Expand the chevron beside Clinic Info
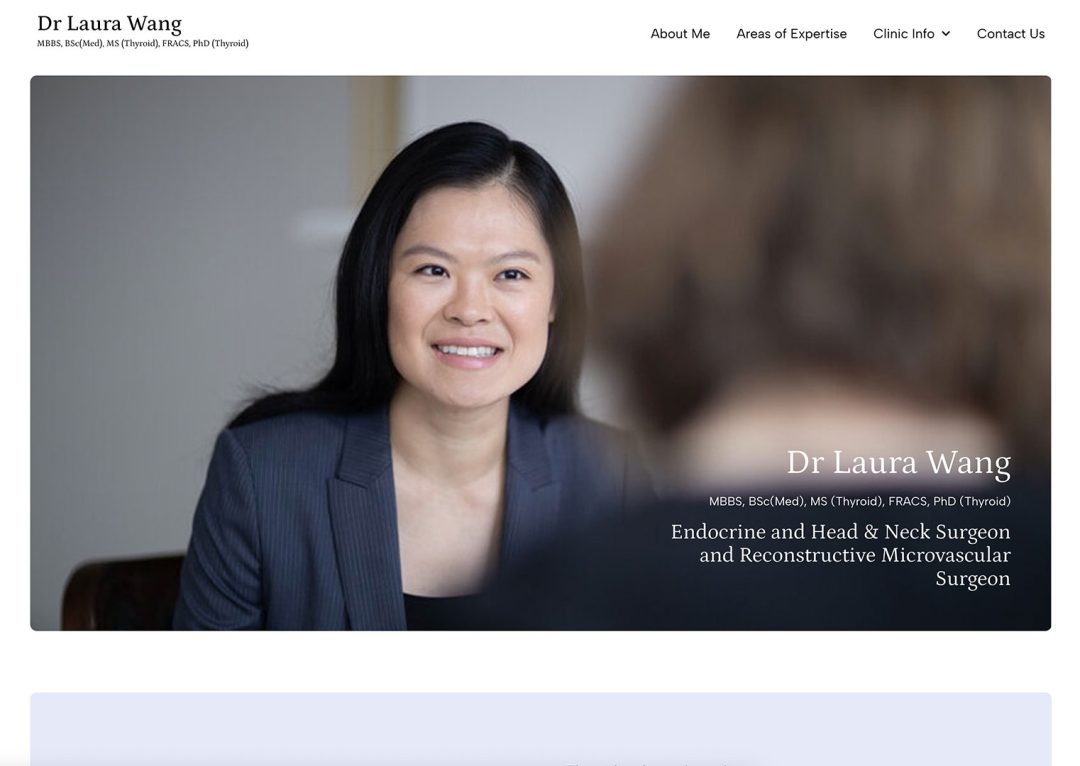1080x766 pixels. [x=946, y=34]
